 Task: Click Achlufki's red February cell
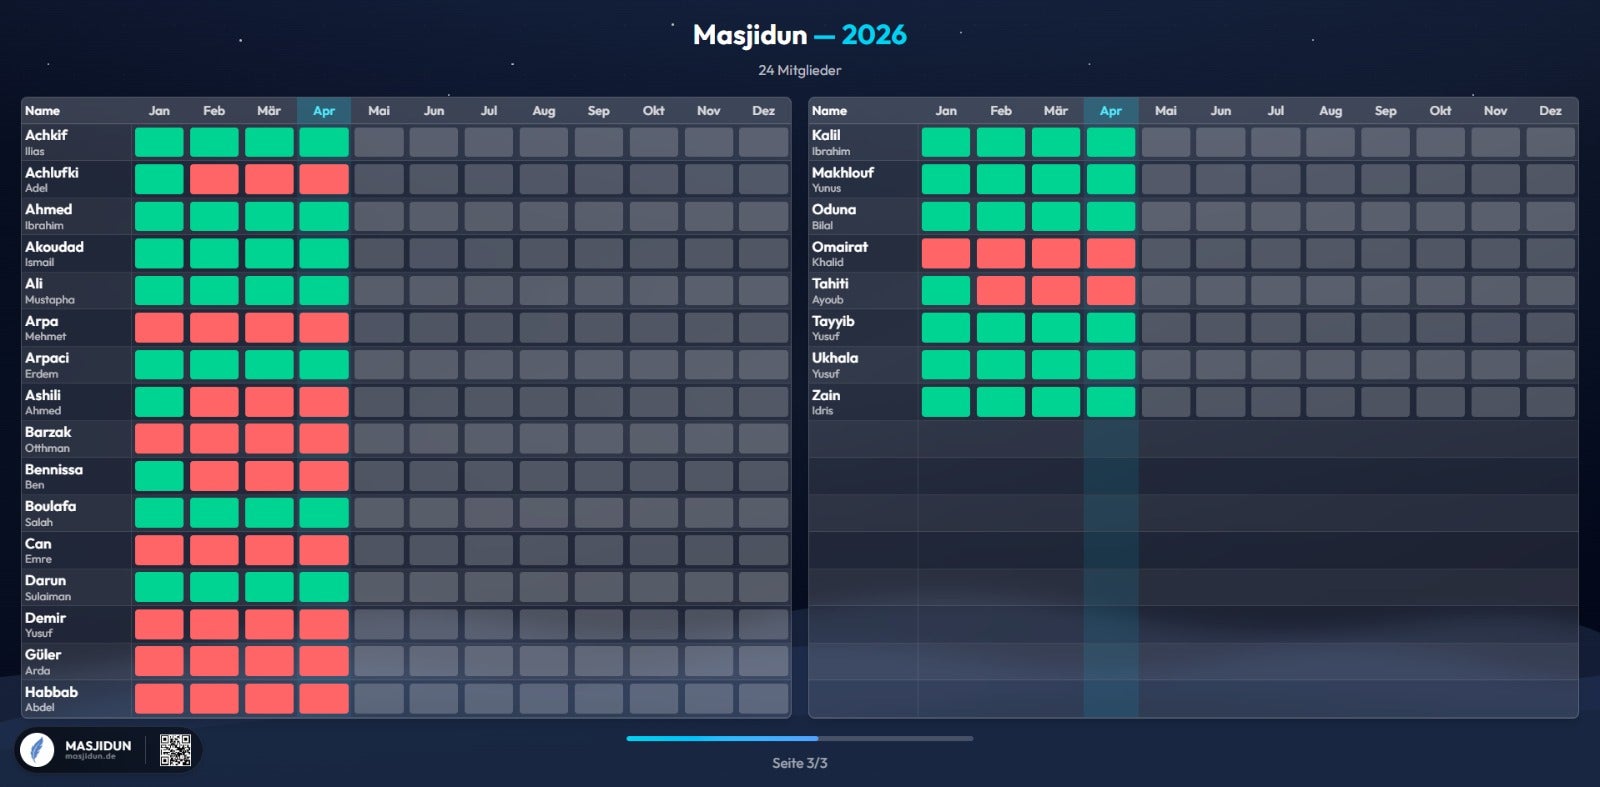[x=214, y=179]
